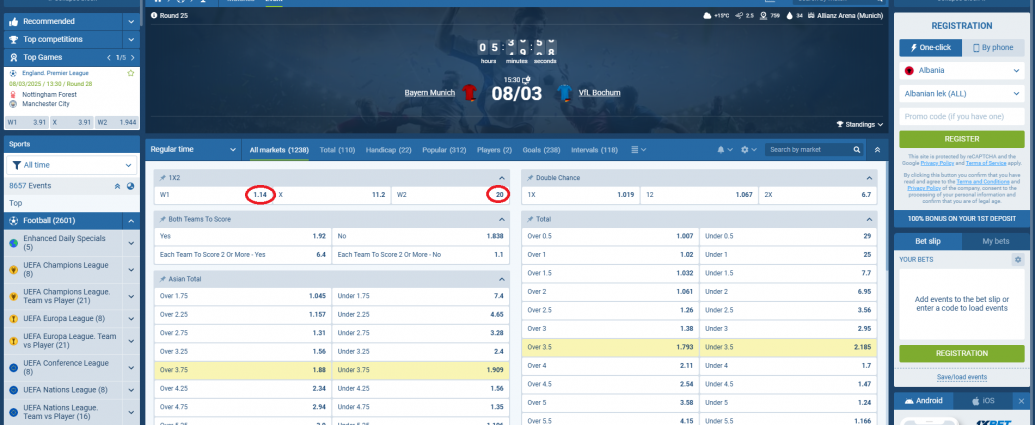Switch to Popular (312) tab
1035x425 pixels.
click(444, 150)
